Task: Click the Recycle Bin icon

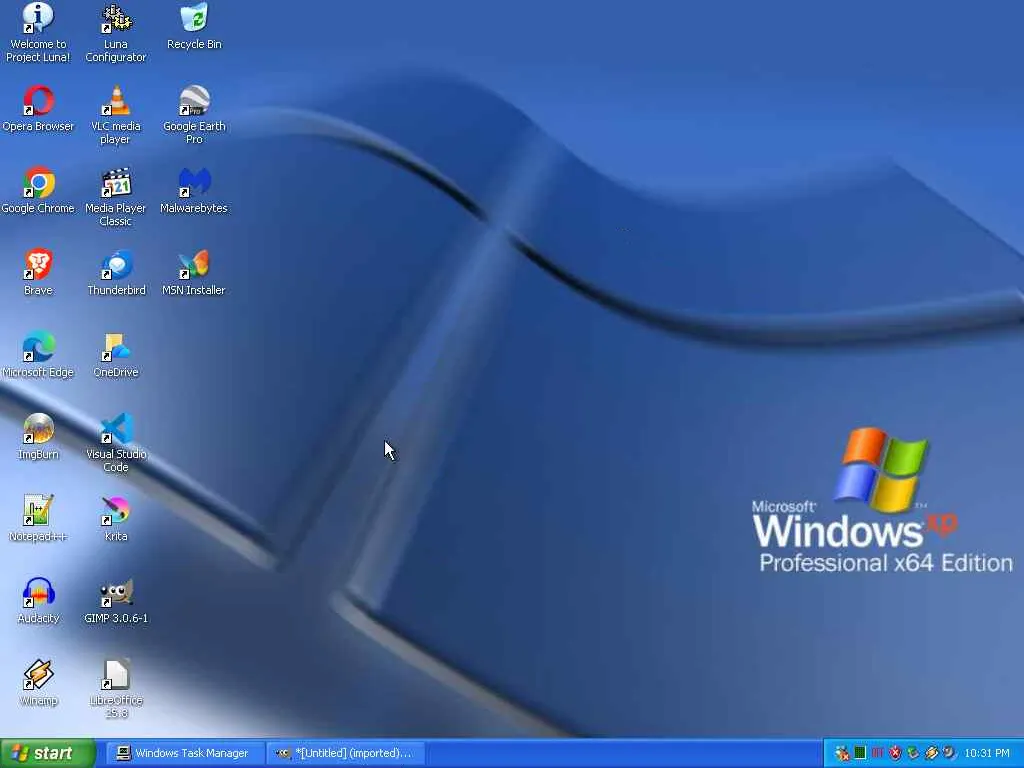Action: pos(194,26)
